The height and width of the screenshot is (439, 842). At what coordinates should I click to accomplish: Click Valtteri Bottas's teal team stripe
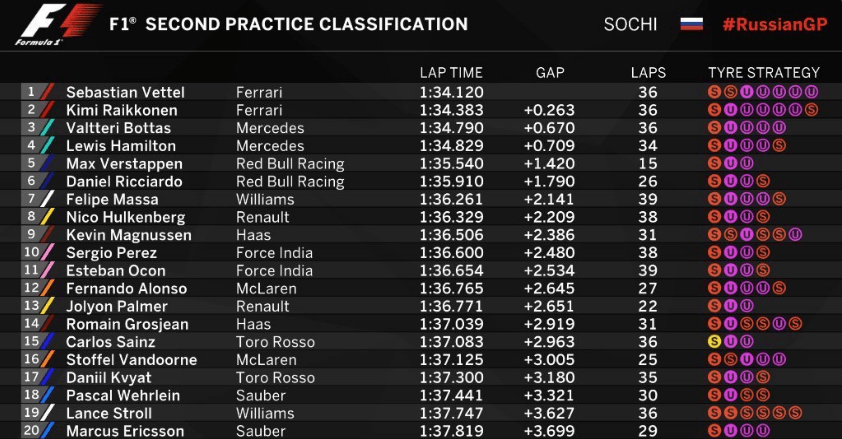tap(48, 128)
